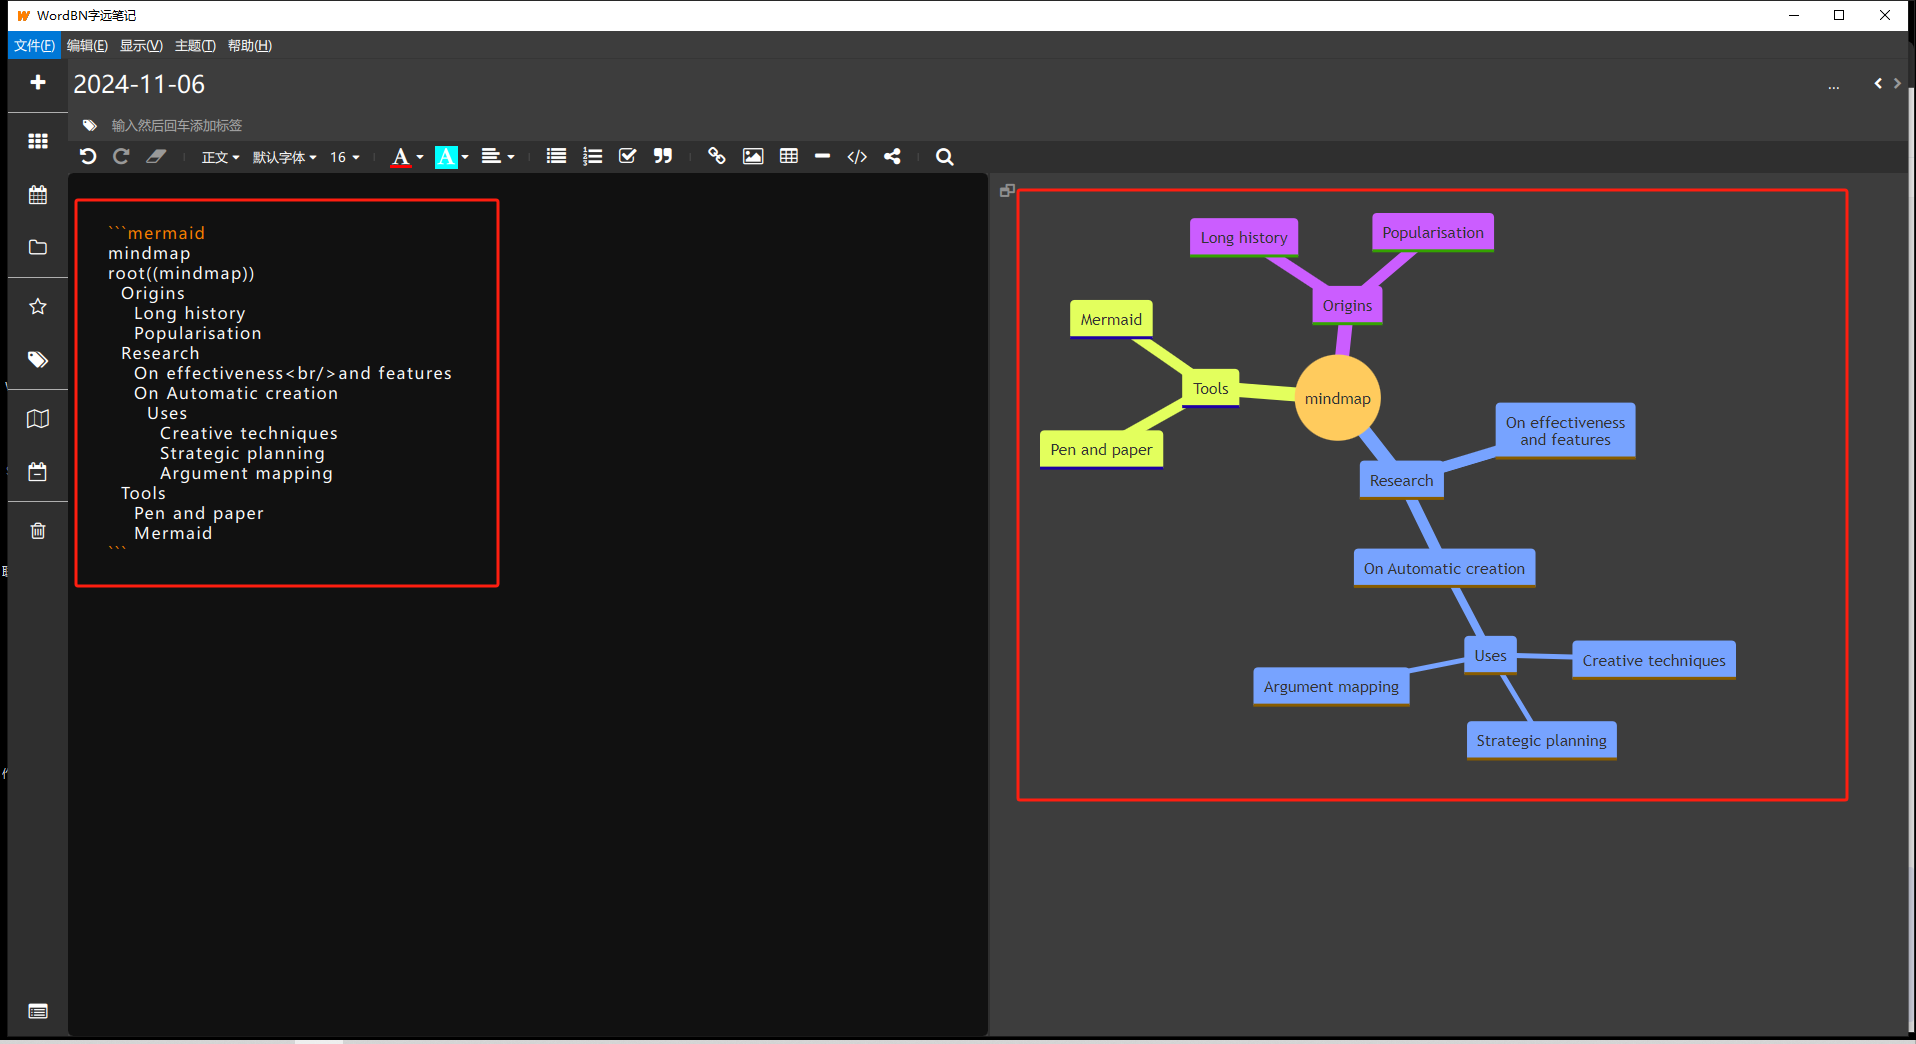
Task: Insert a code block
Action: pos(857,156)
